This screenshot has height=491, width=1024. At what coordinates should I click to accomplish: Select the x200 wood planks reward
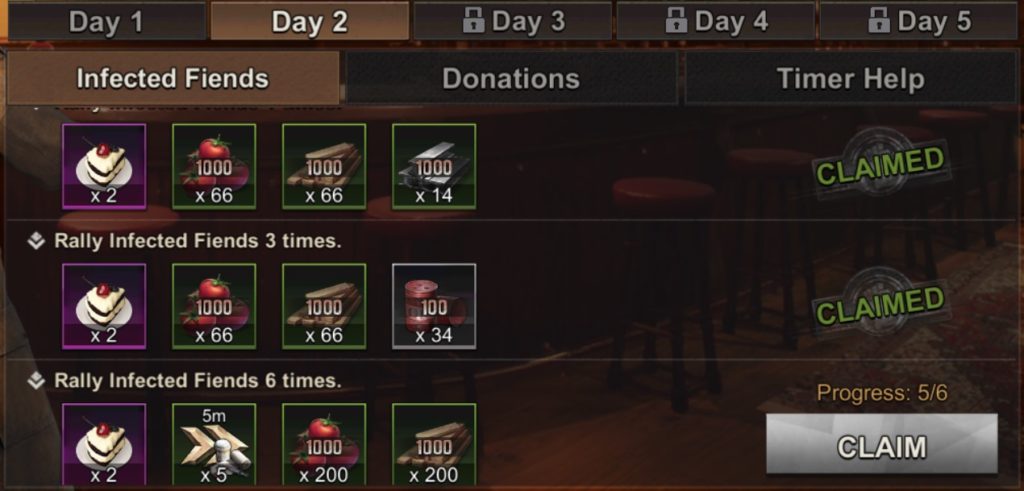coord(434,446)
